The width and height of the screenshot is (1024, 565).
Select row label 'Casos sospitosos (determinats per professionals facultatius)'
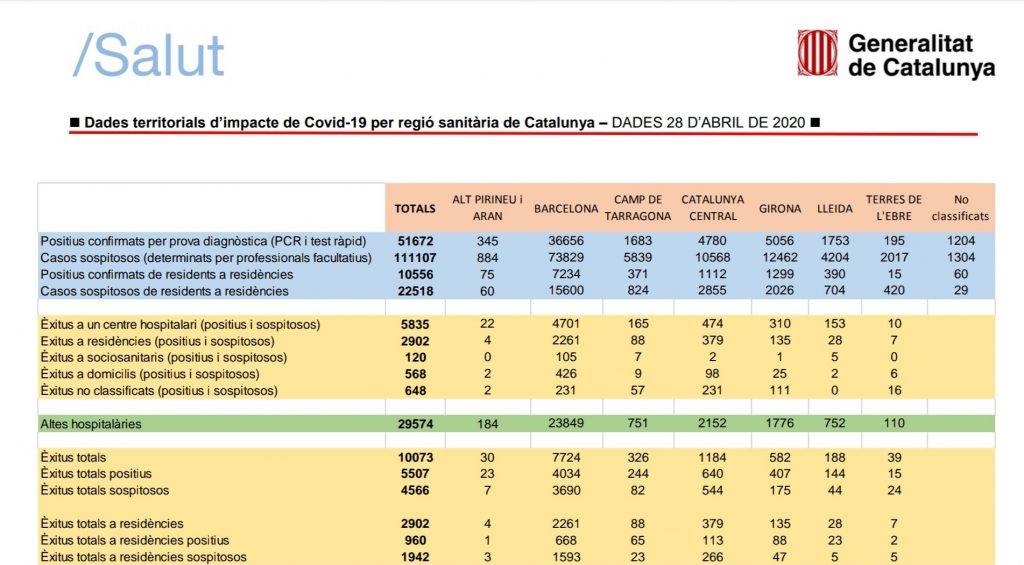(x=206, y=258)
